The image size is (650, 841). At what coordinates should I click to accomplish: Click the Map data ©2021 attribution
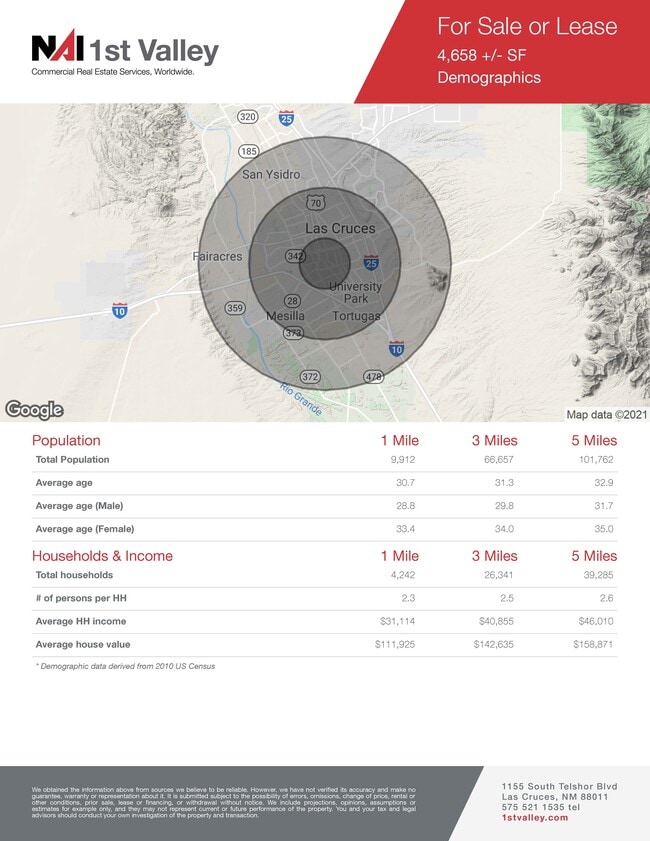(x=604, y=414)
